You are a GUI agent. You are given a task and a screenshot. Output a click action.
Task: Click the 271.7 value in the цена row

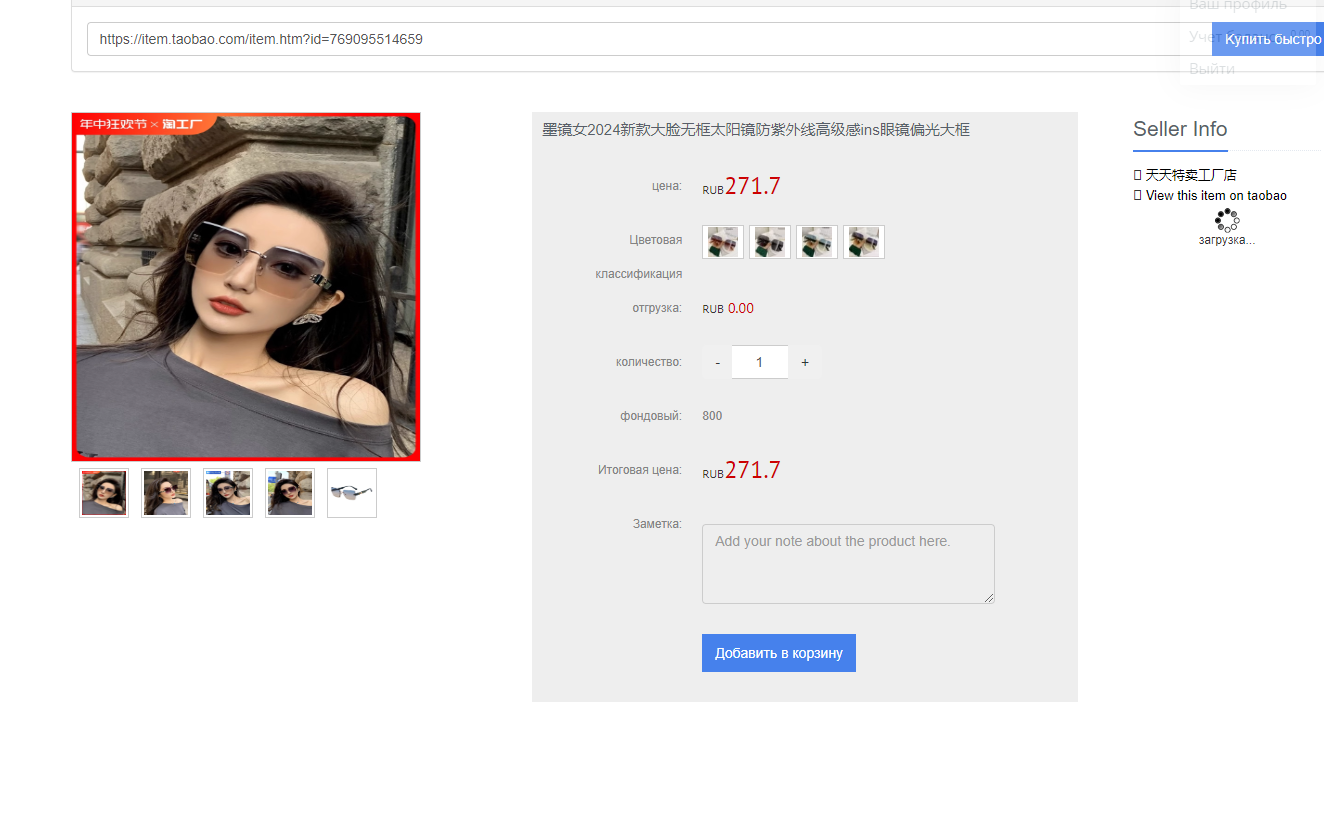point(753,186)
